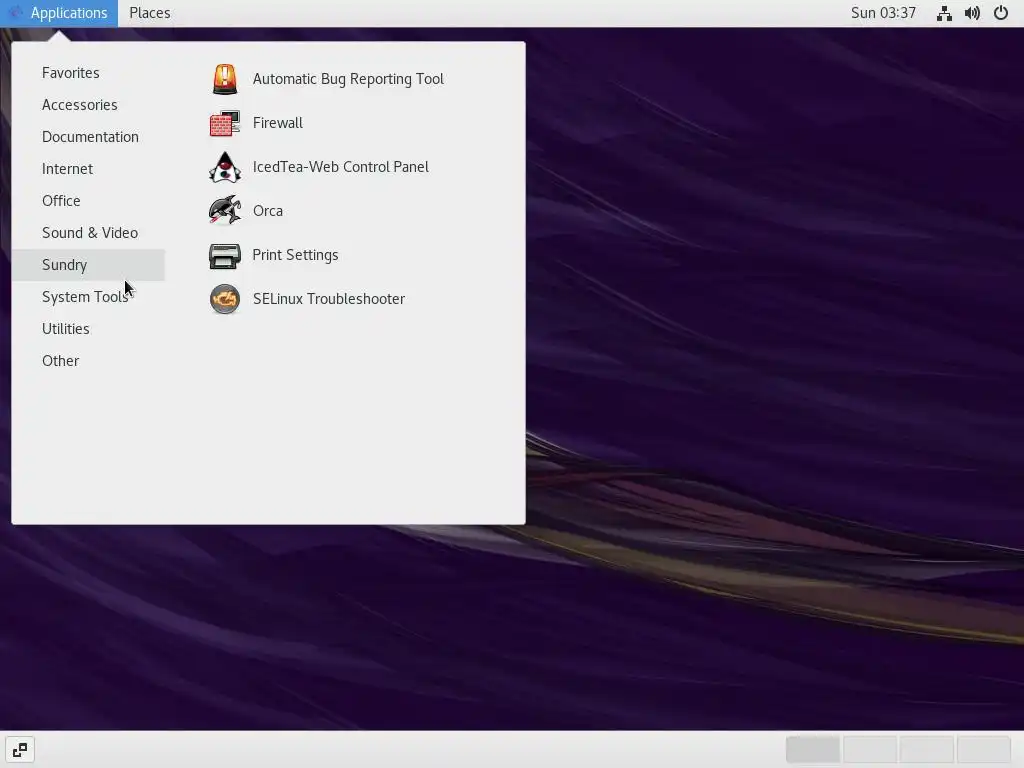
Task: Switch to the fourth workspace in the pager
Action: click(x=984, y=750)
